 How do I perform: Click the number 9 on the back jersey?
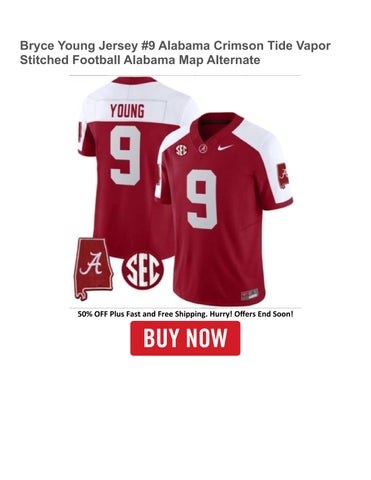125,155
